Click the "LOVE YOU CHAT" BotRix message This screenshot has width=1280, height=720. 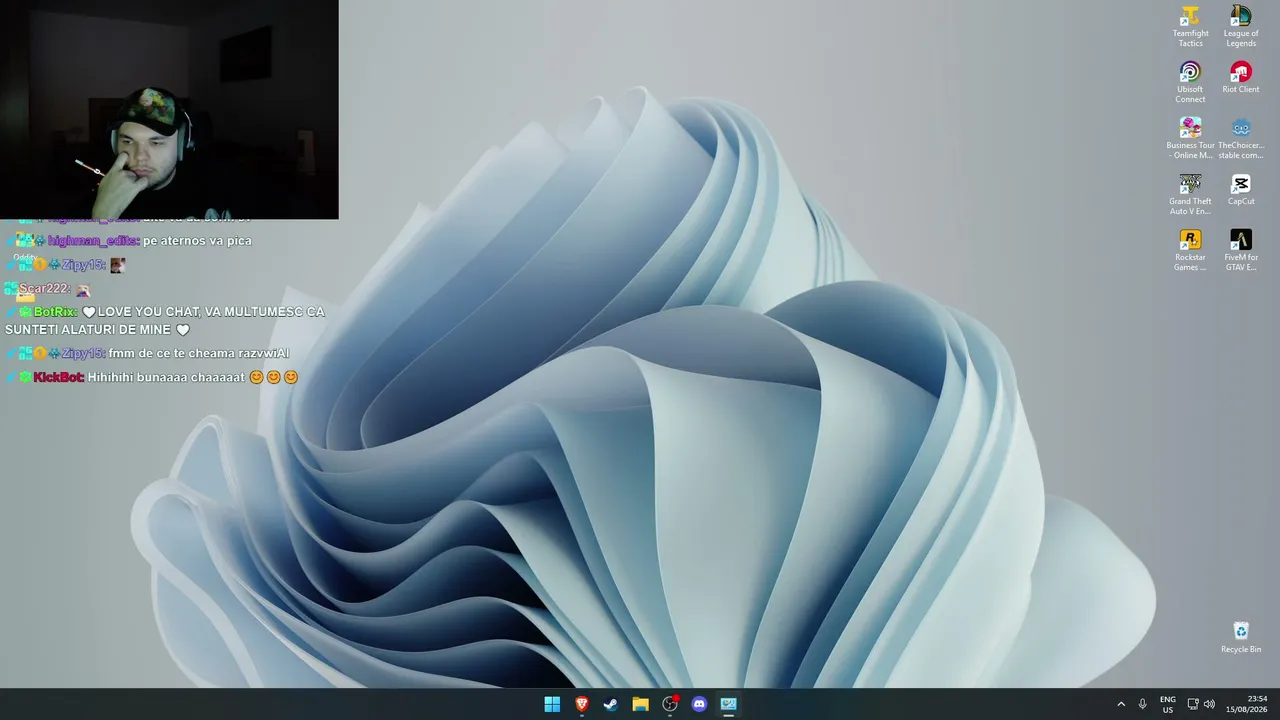coord(165,321)
